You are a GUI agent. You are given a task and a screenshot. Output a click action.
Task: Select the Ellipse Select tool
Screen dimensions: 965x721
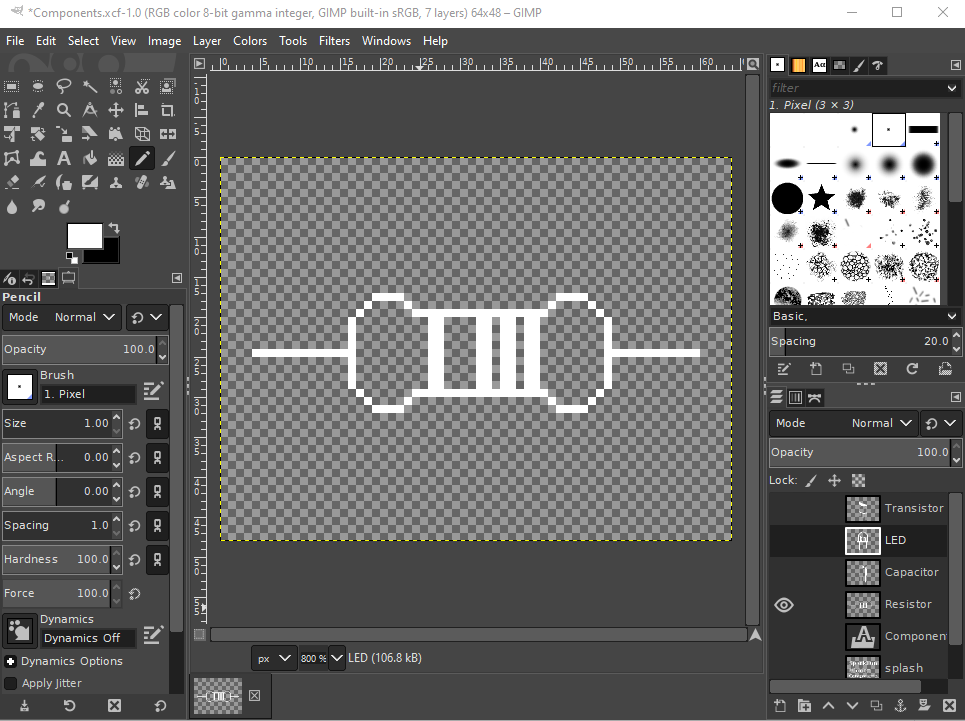38,86
